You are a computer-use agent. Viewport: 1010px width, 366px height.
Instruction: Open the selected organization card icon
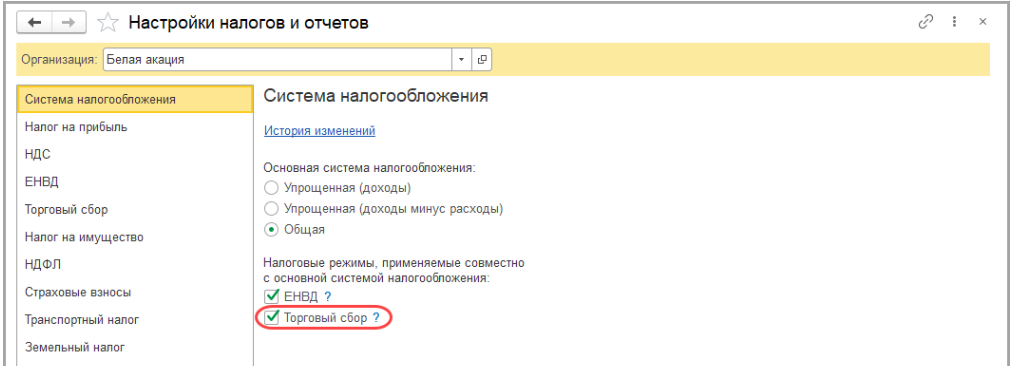click(481, 60)
